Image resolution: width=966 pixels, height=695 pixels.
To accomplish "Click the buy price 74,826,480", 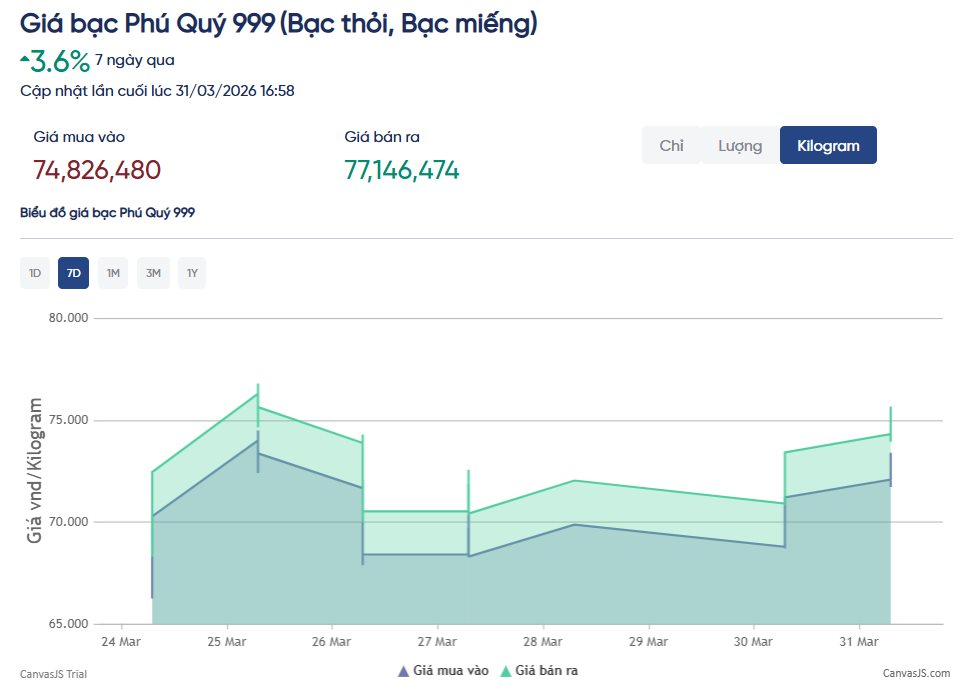I will coord(97,170).
